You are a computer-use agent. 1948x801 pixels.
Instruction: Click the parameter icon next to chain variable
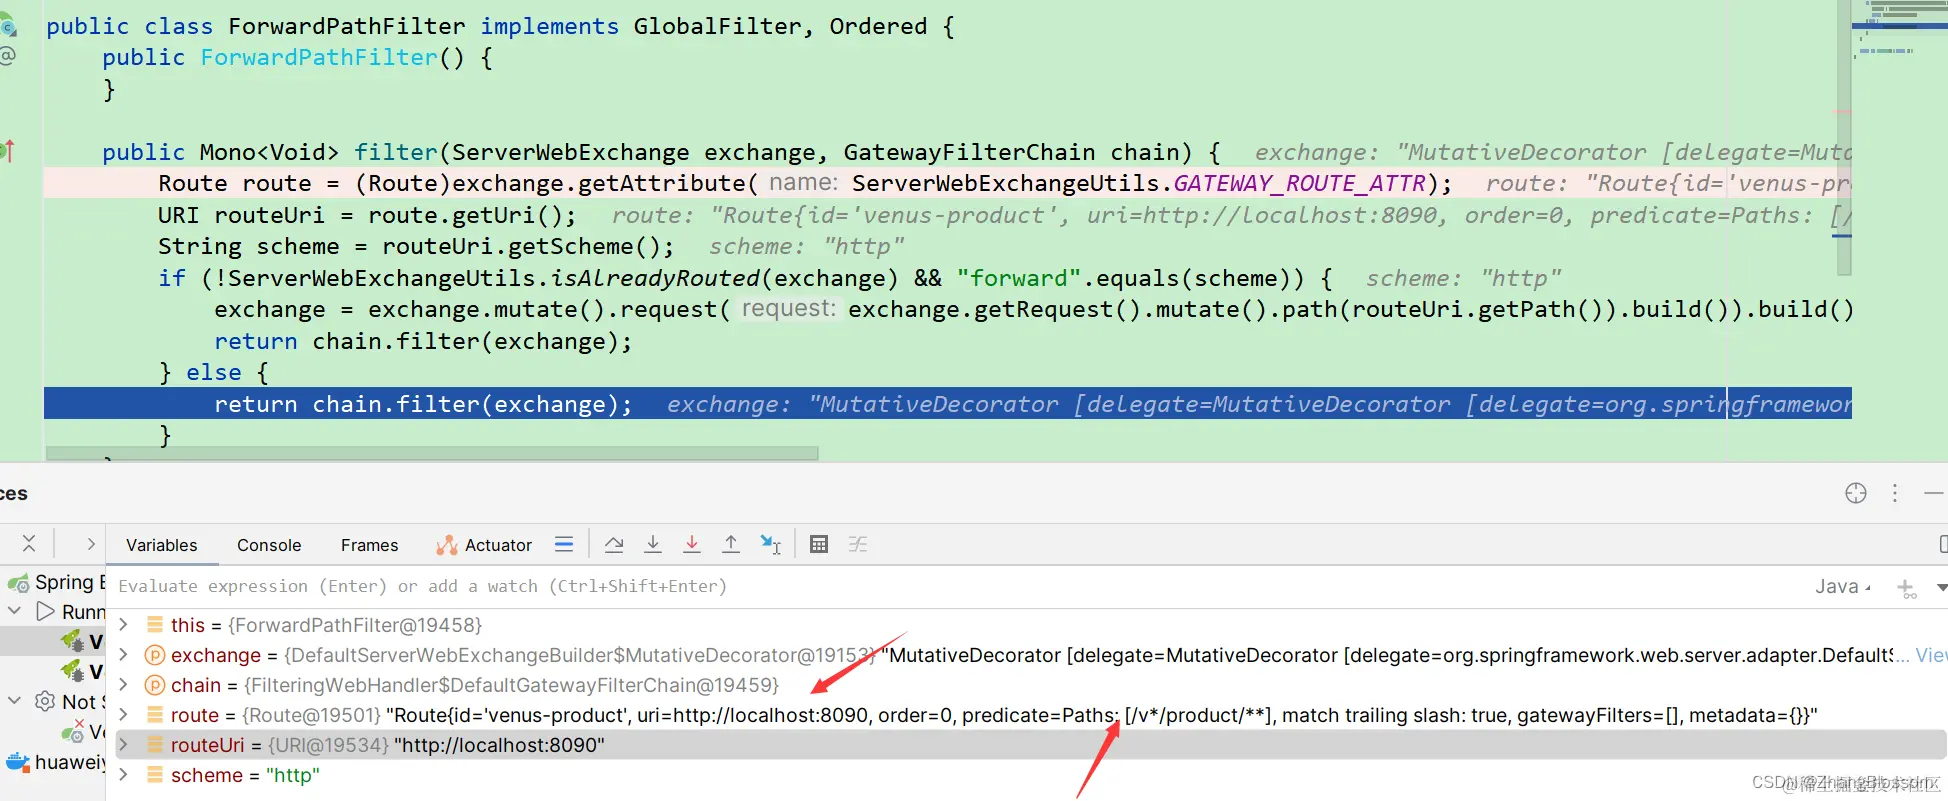(155, 685)
